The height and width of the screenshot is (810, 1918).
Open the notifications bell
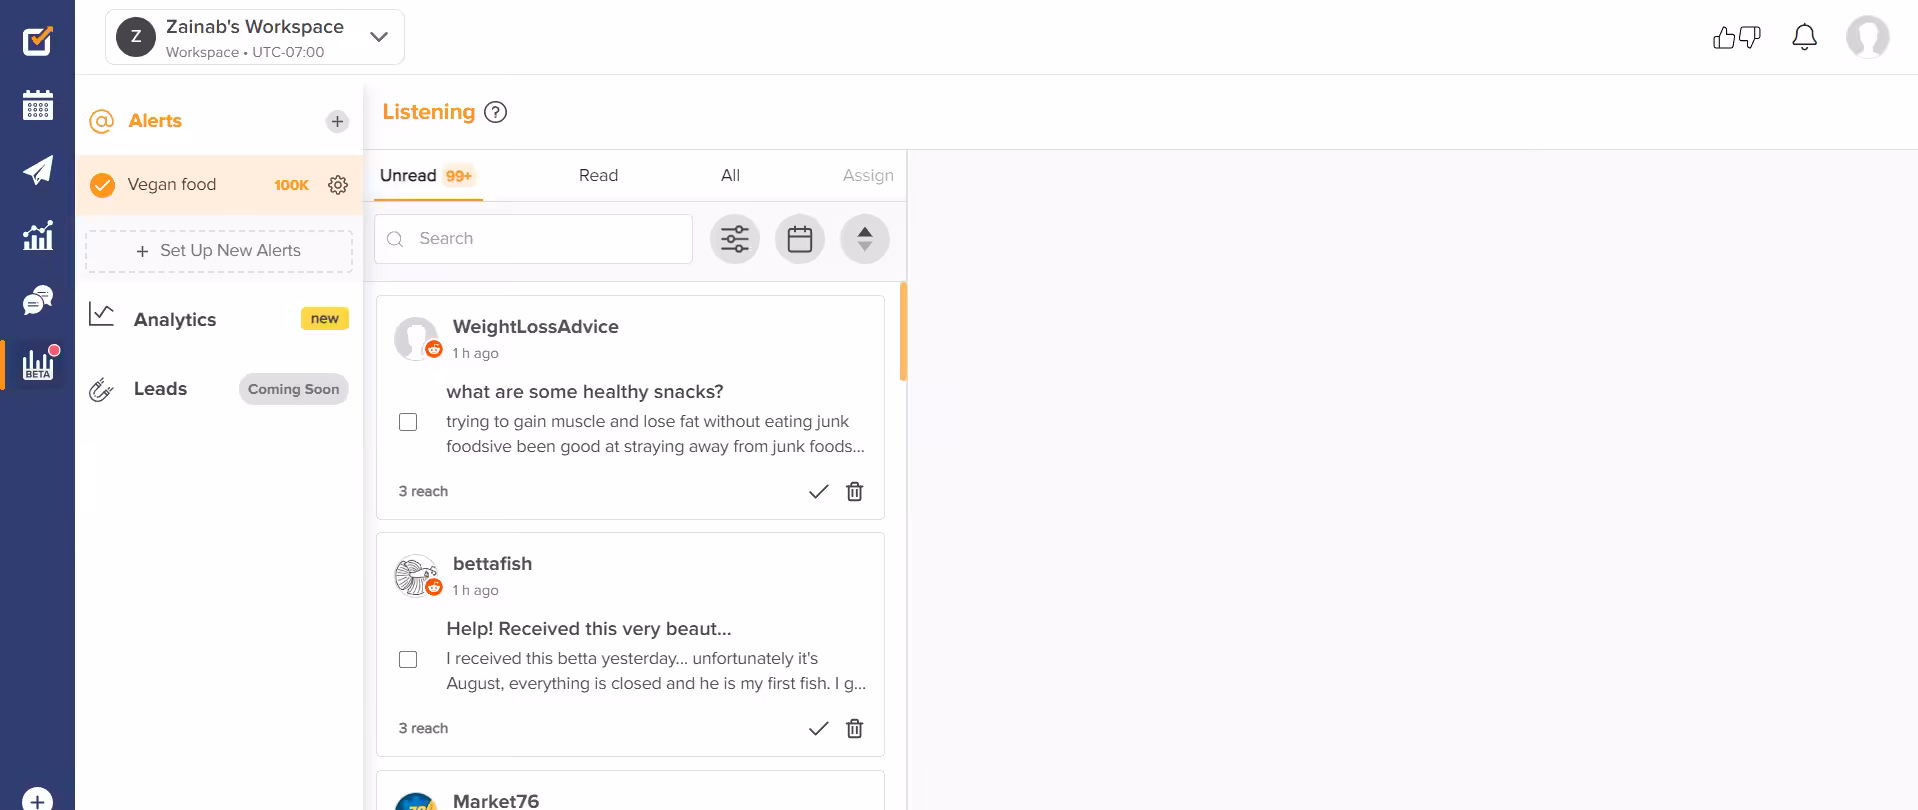1804,38
